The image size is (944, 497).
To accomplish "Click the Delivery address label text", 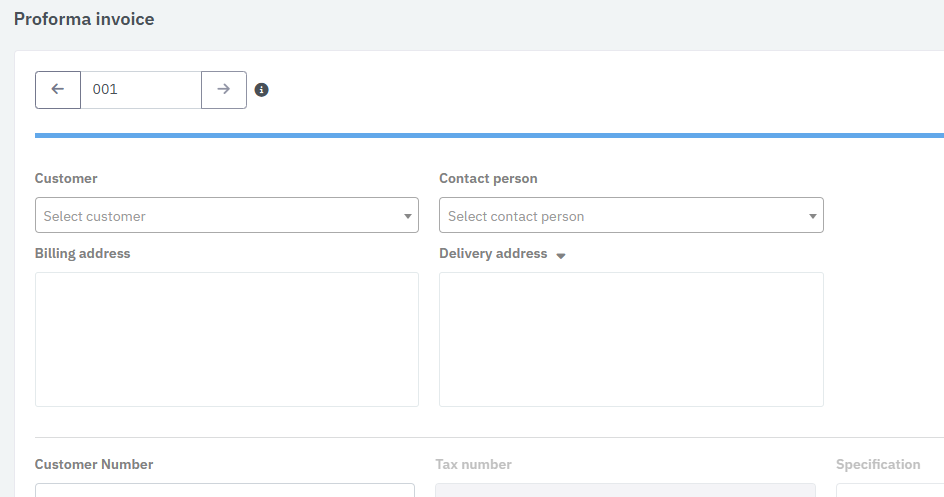I will pos(493,254).
